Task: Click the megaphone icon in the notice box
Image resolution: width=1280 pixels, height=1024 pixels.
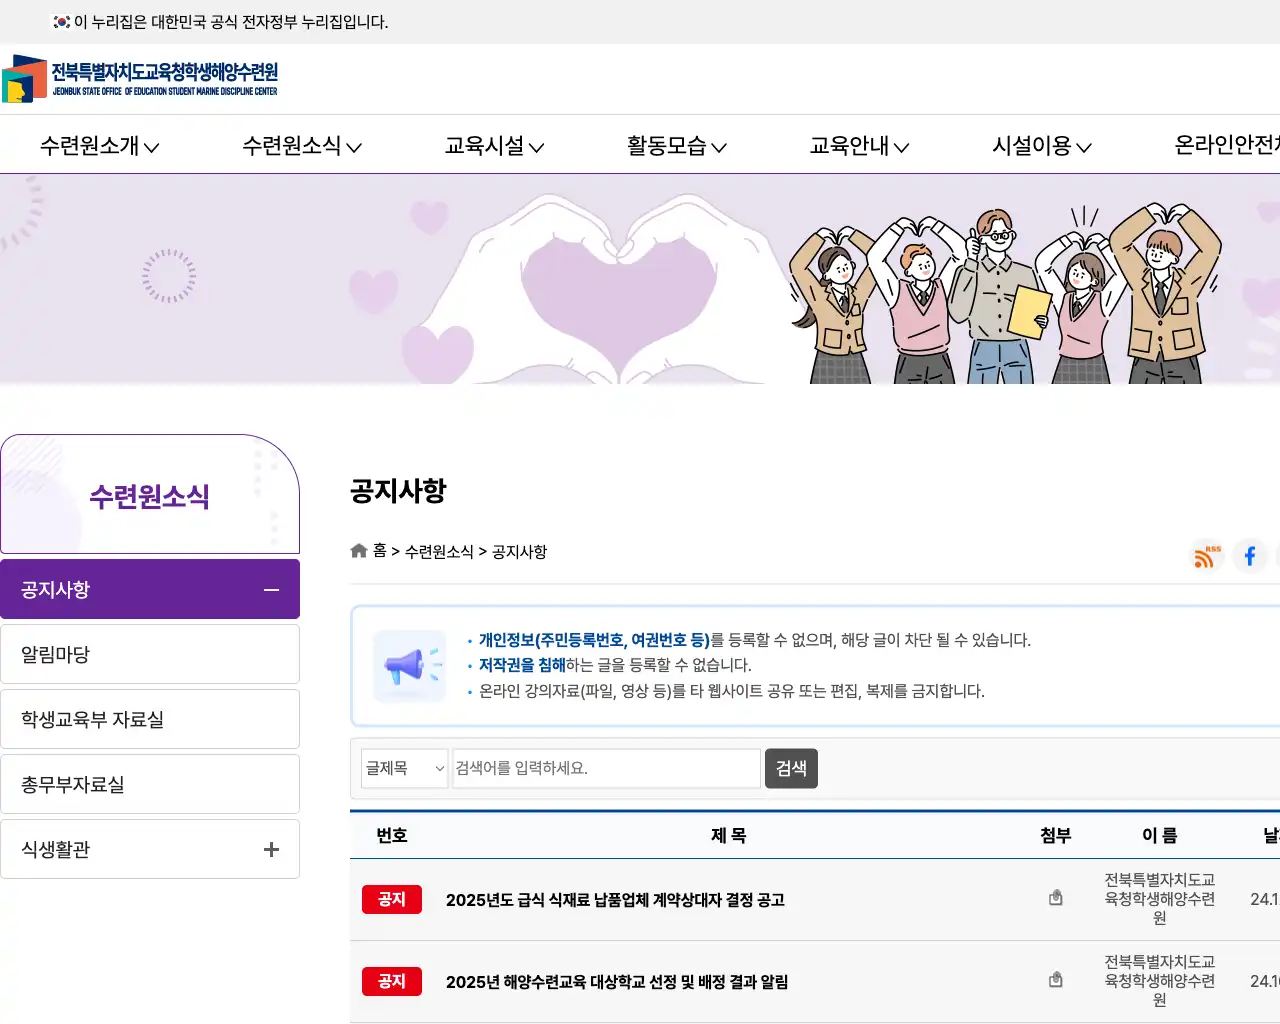Action: [x=410, y=666]
